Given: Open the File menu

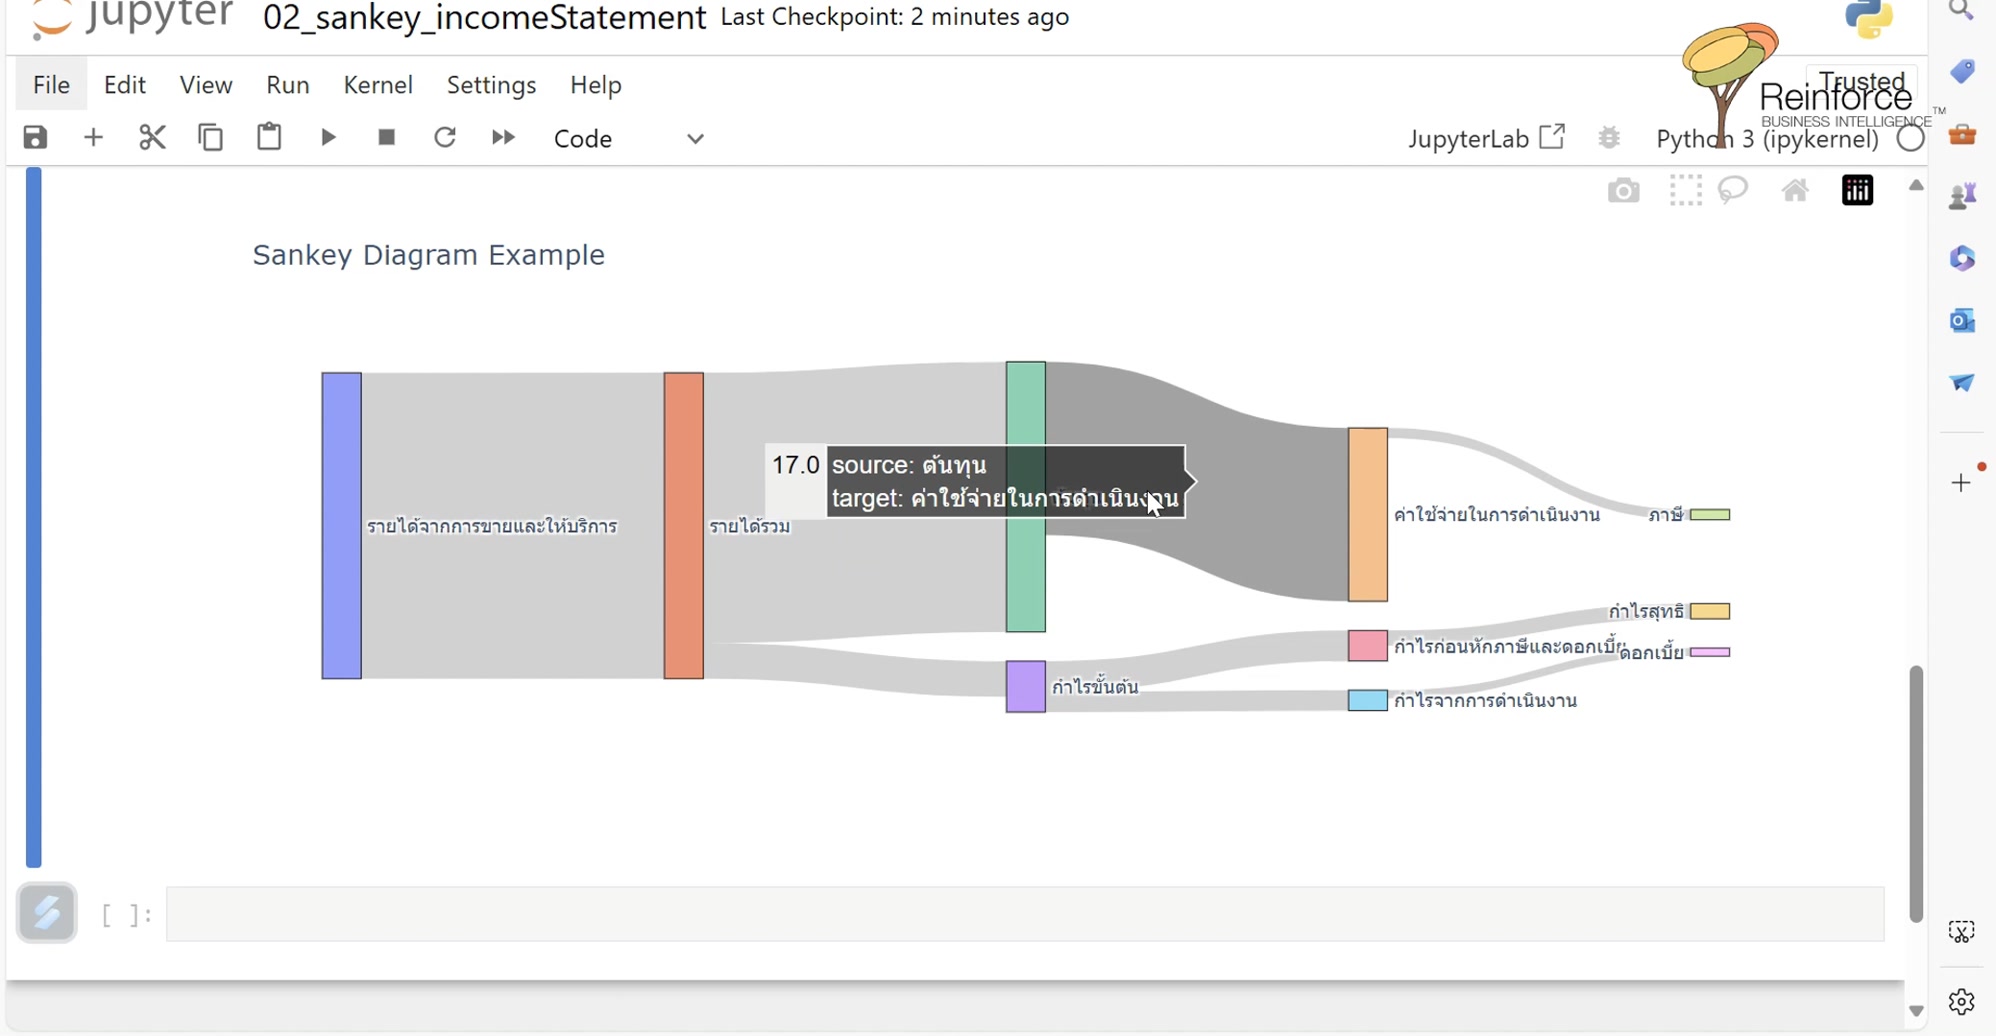Looking at the screenshot, I should (x=51, y=85).
